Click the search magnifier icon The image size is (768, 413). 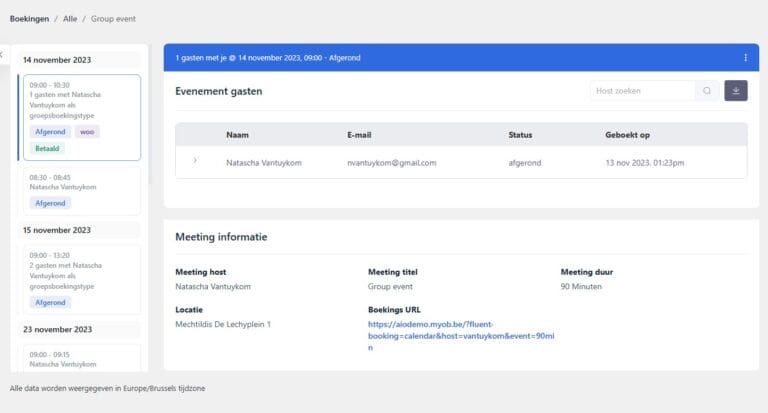(707, 91)
